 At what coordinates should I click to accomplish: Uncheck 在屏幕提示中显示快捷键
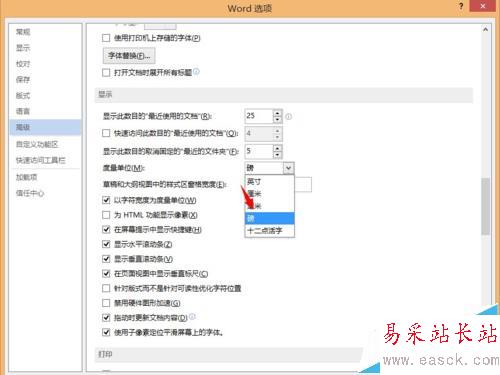click(106, 229)
